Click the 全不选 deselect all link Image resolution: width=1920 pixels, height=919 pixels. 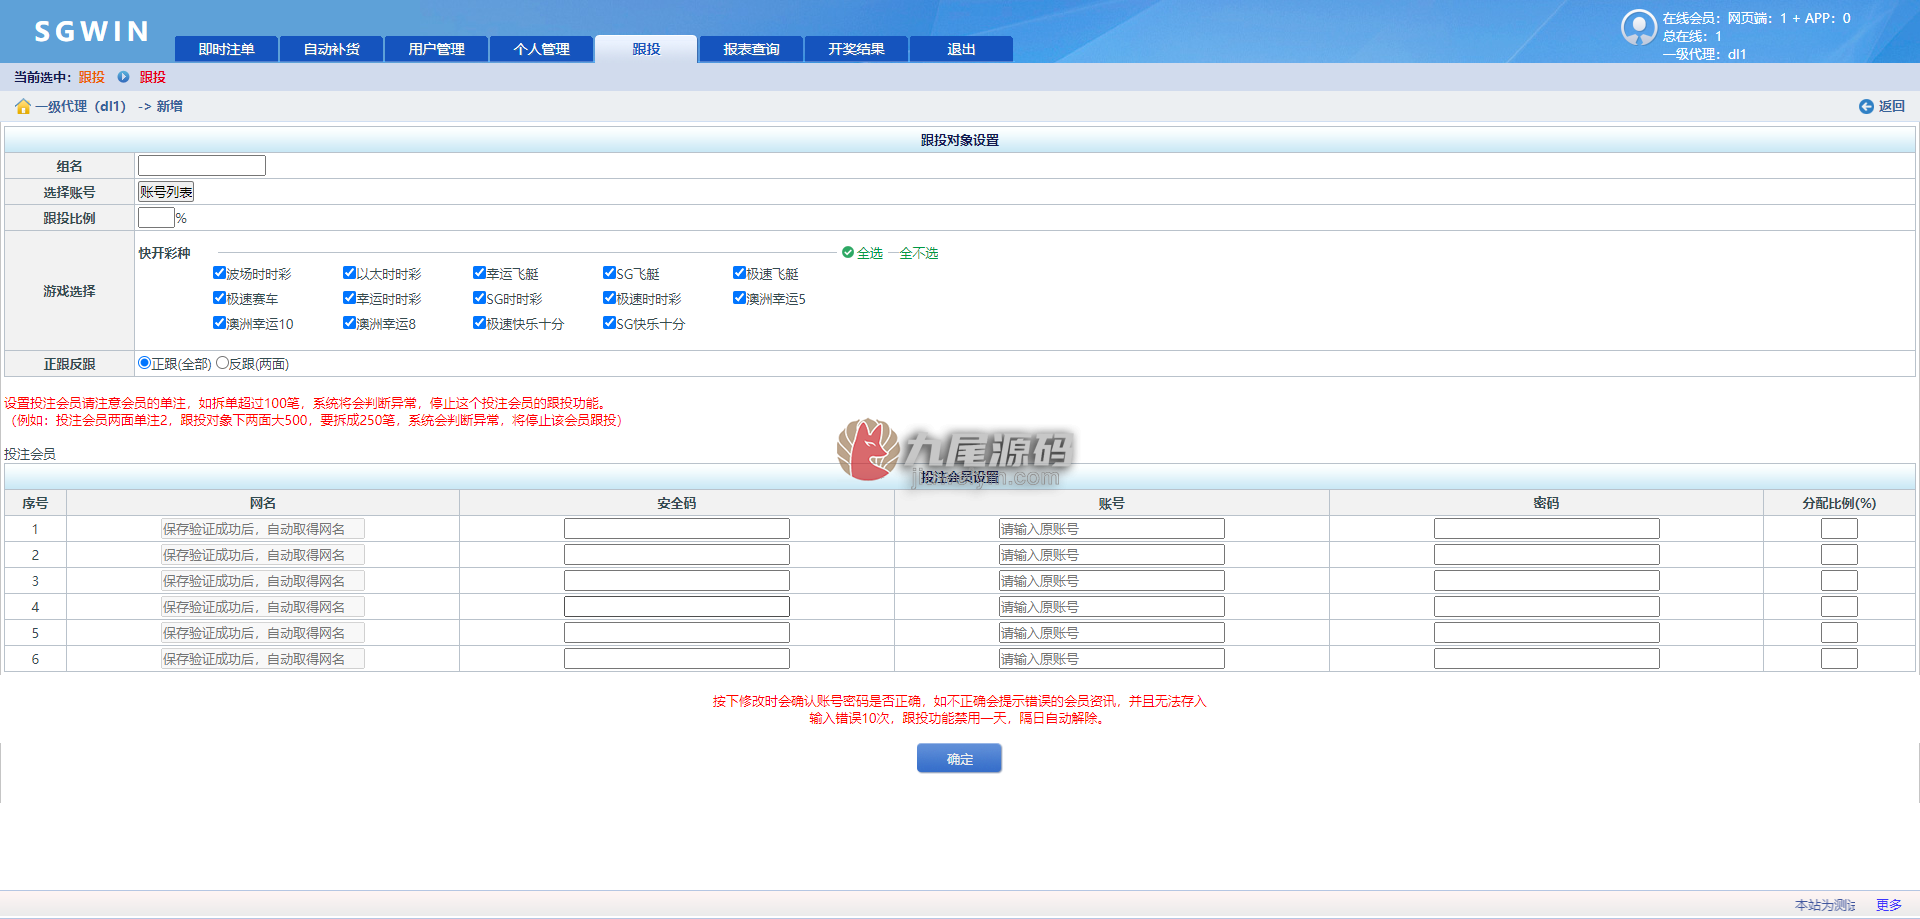pyautogui.click(x=919, y=253)
